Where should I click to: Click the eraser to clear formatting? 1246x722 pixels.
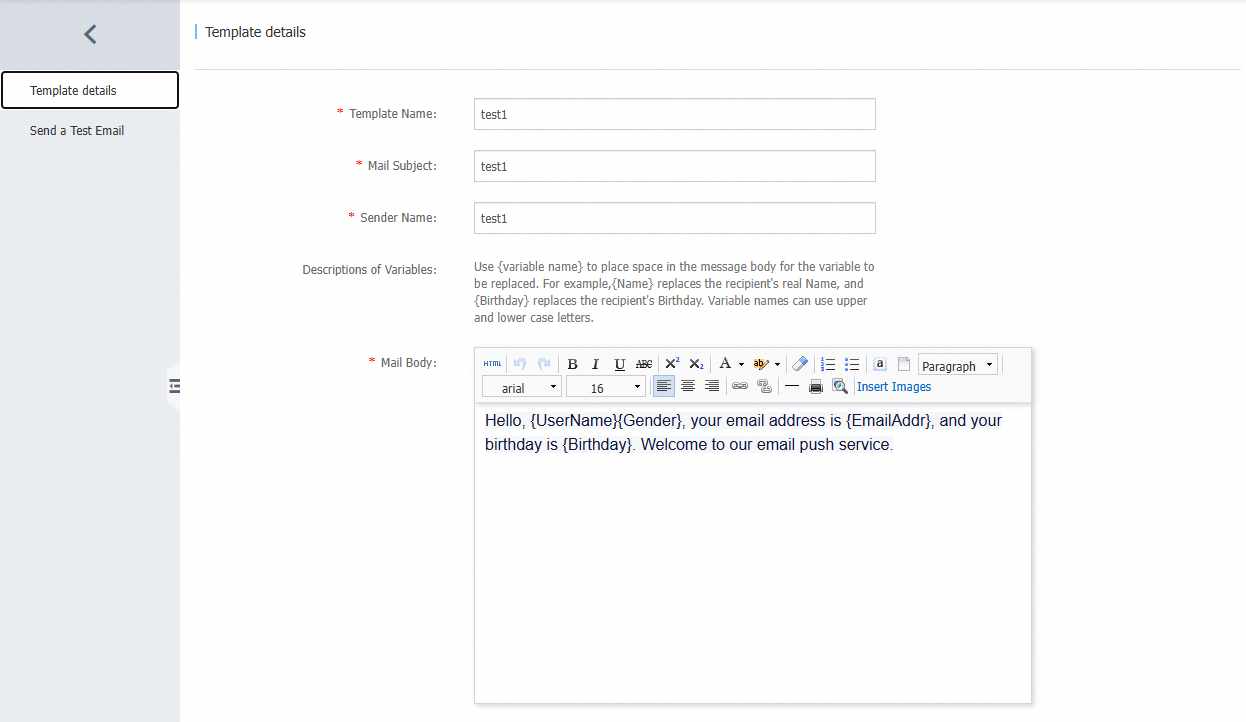click(x=800, y=364)
